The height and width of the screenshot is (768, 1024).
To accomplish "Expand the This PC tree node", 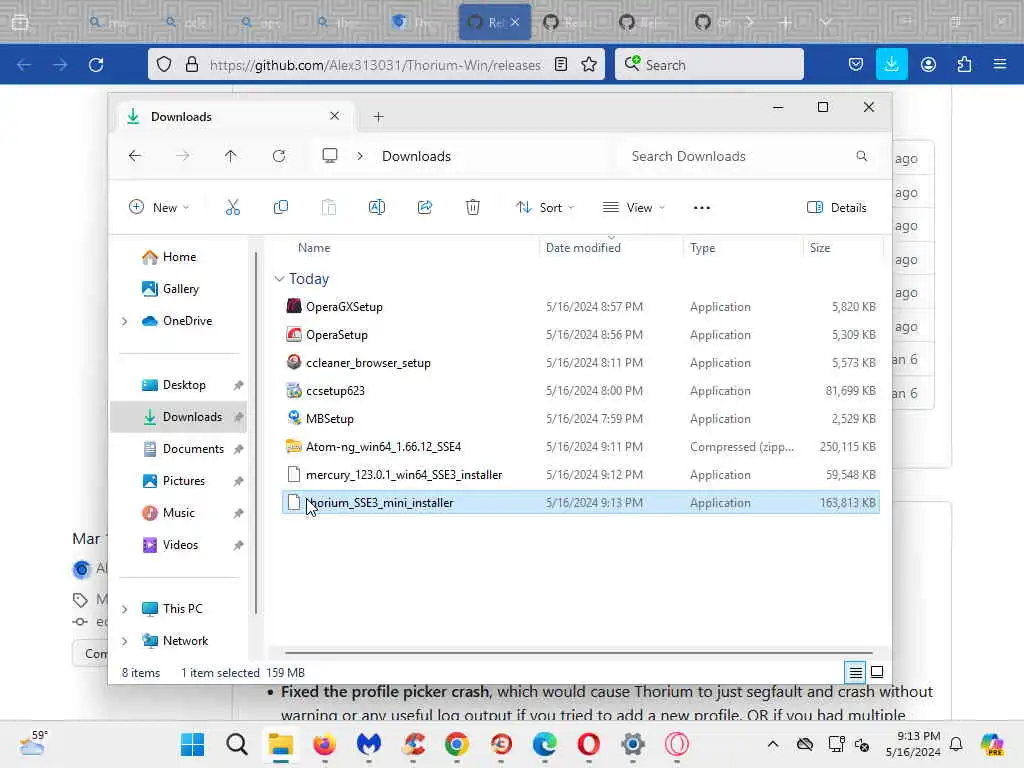I will (x=124, y=609).
